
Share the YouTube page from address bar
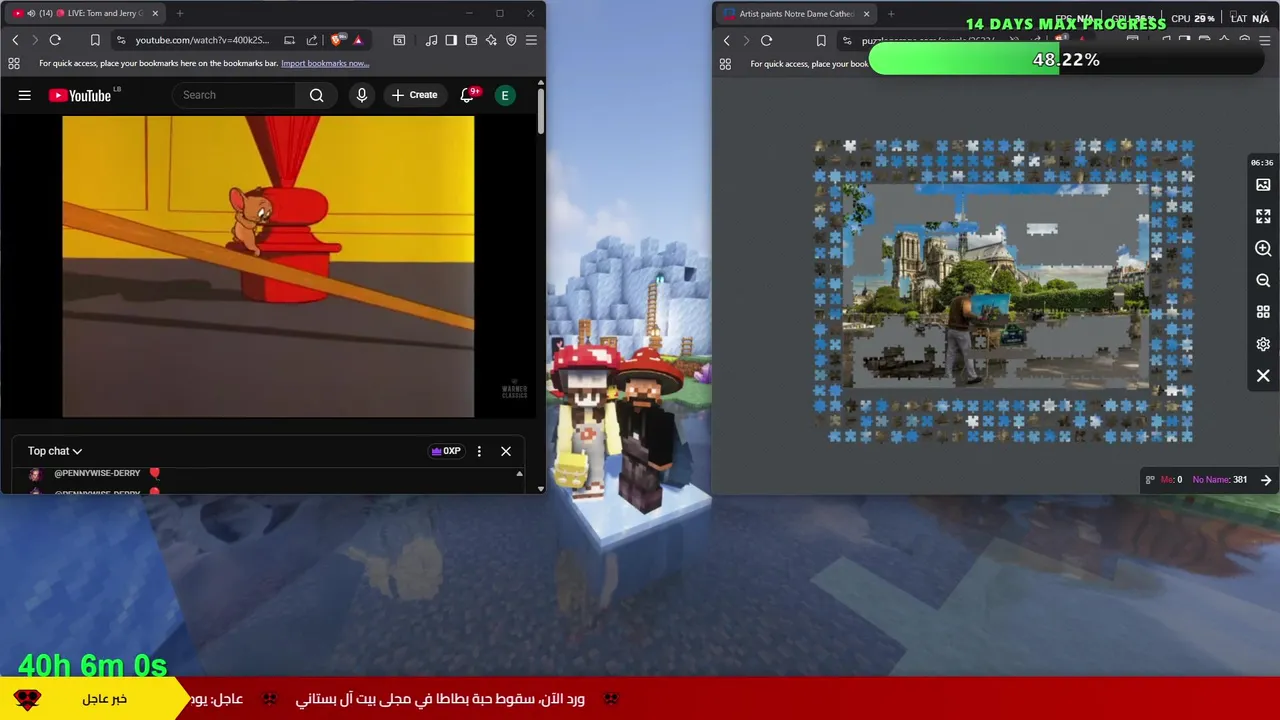[x=312, y=40]
